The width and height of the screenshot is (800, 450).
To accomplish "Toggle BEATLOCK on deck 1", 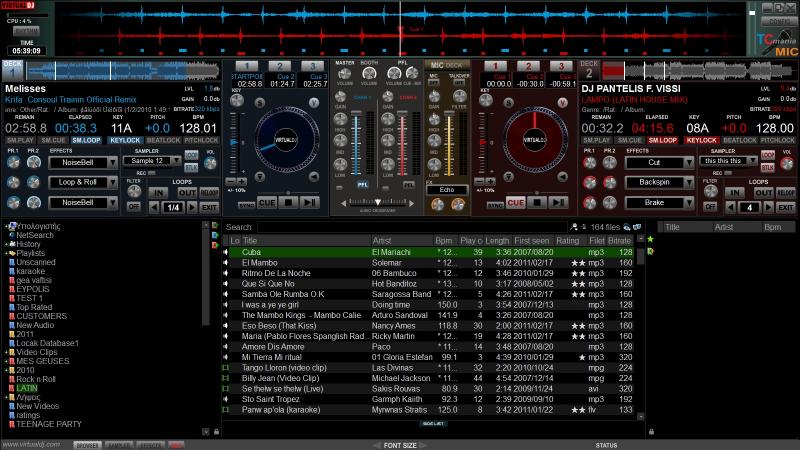I will click(x=163, y=140).
